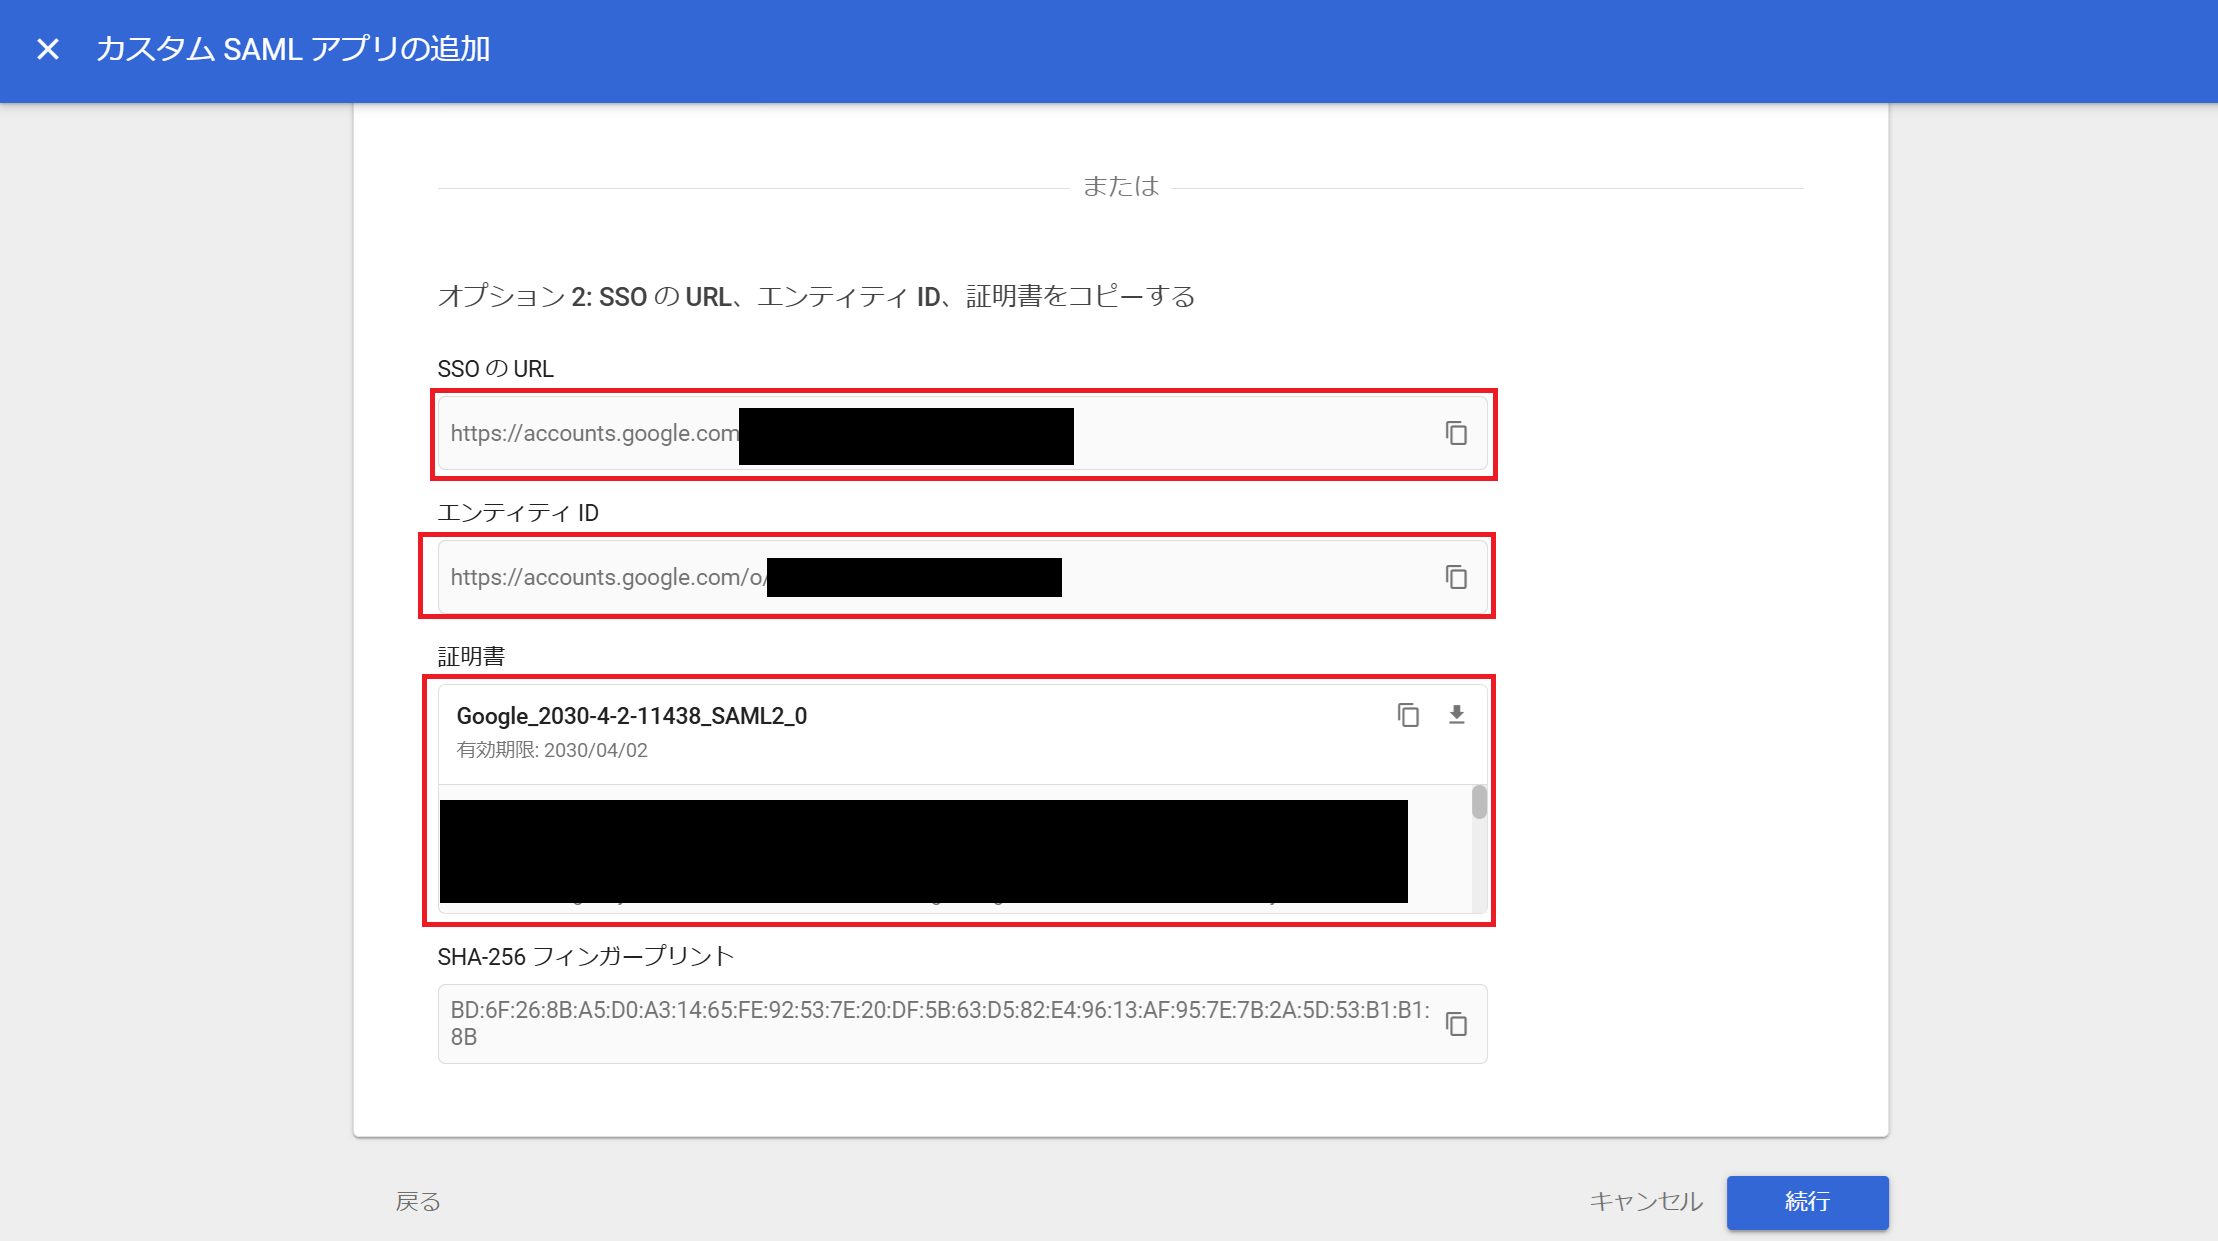Screen dimensions: 2218x1241
Task: Click the オプション 2 heading text
Action: (816, 297)
